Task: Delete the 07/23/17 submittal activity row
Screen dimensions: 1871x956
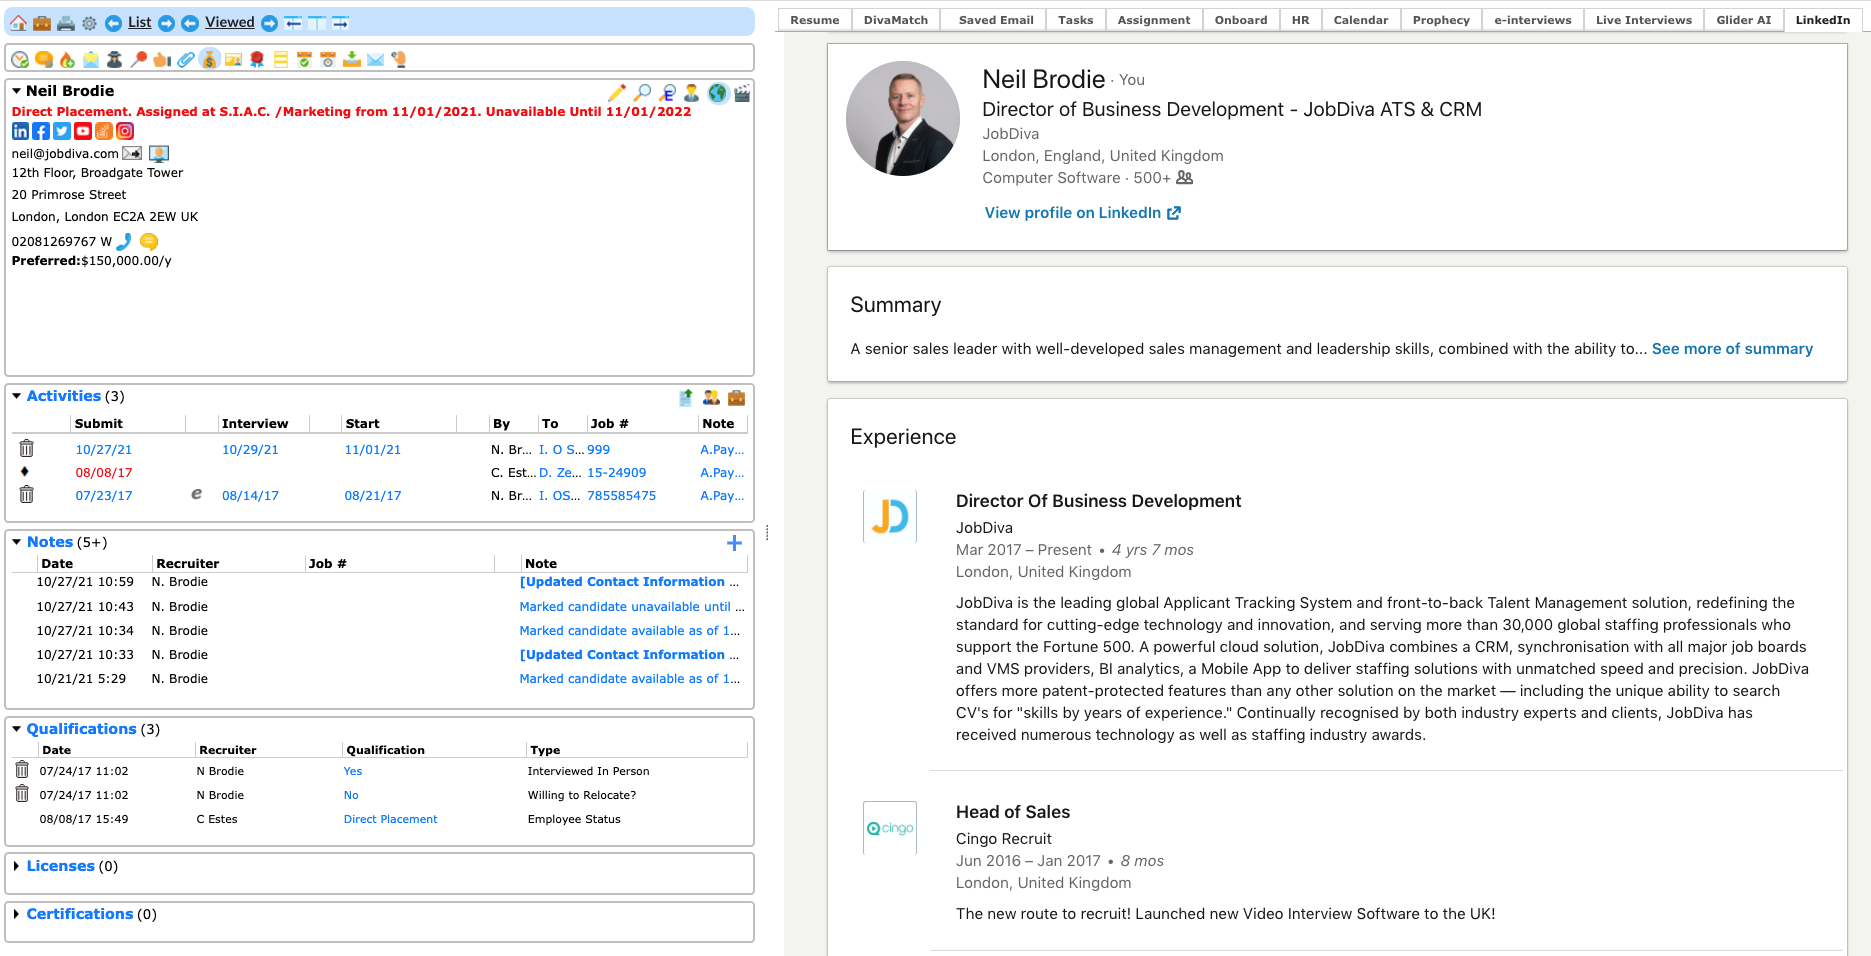Action: (26, 494)
